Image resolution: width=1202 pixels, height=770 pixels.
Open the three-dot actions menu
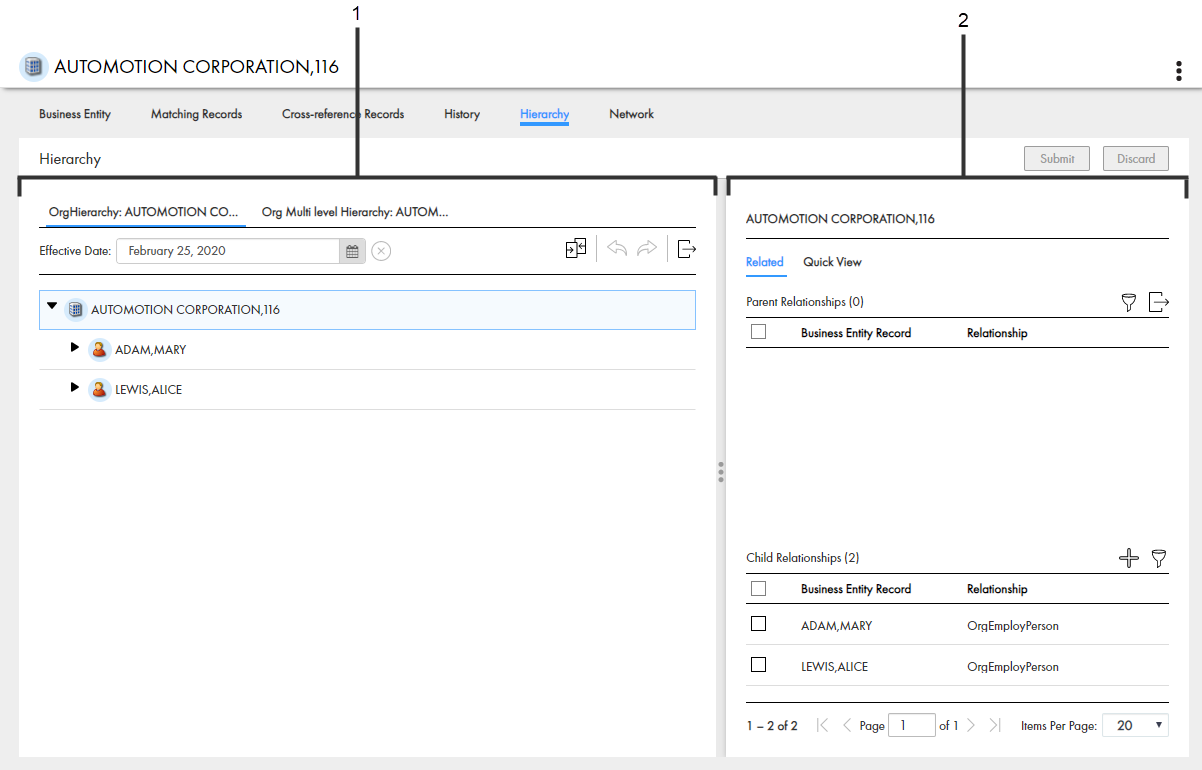1179,71
